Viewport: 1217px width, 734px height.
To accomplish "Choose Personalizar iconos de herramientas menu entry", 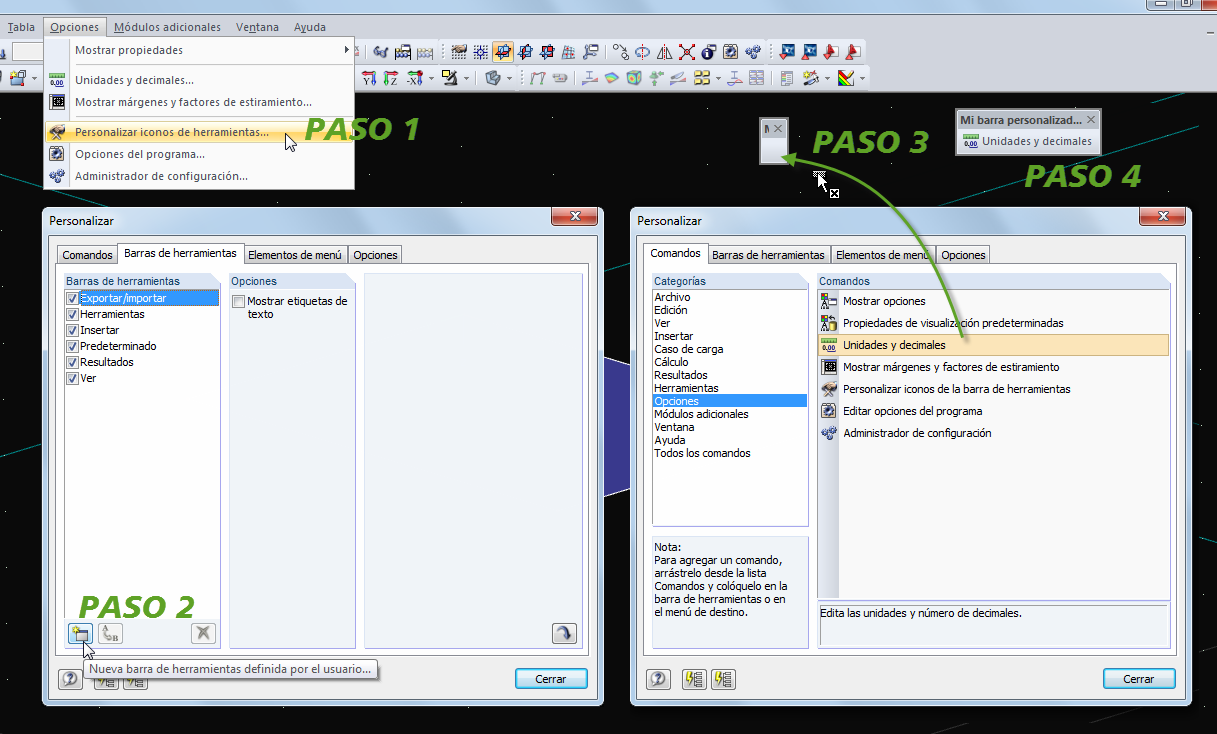I will point(200,132).
